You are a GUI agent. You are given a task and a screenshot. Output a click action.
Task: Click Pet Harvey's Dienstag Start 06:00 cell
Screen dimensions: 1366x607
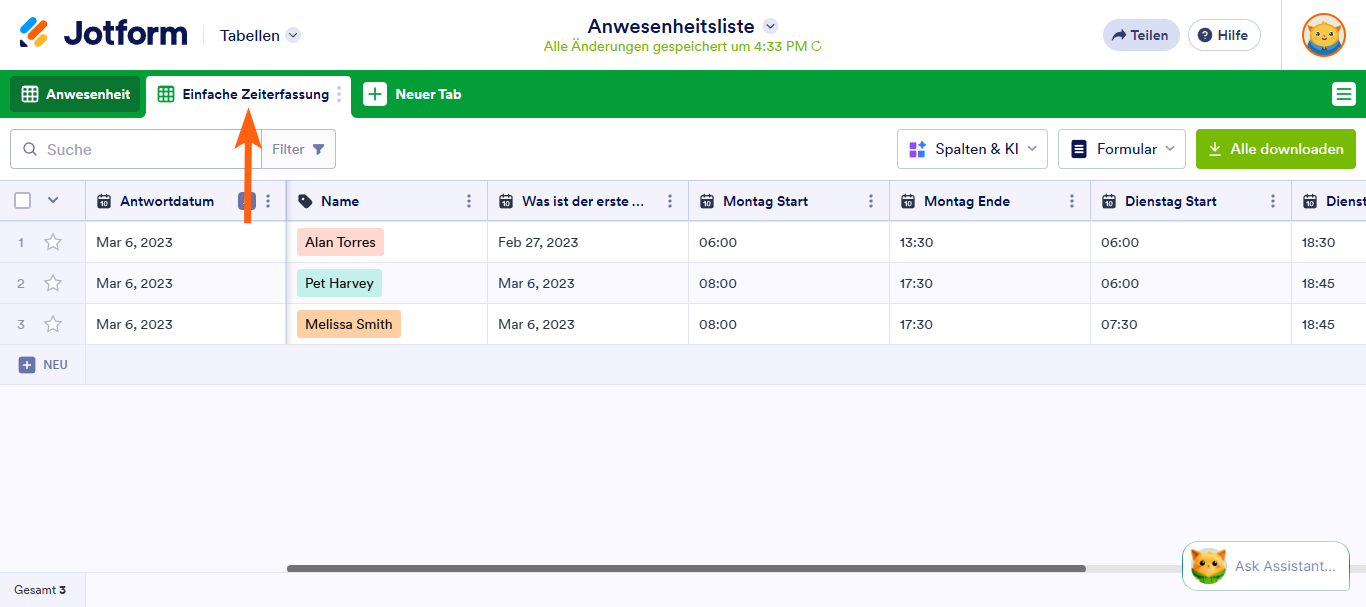pos(1191,283)
